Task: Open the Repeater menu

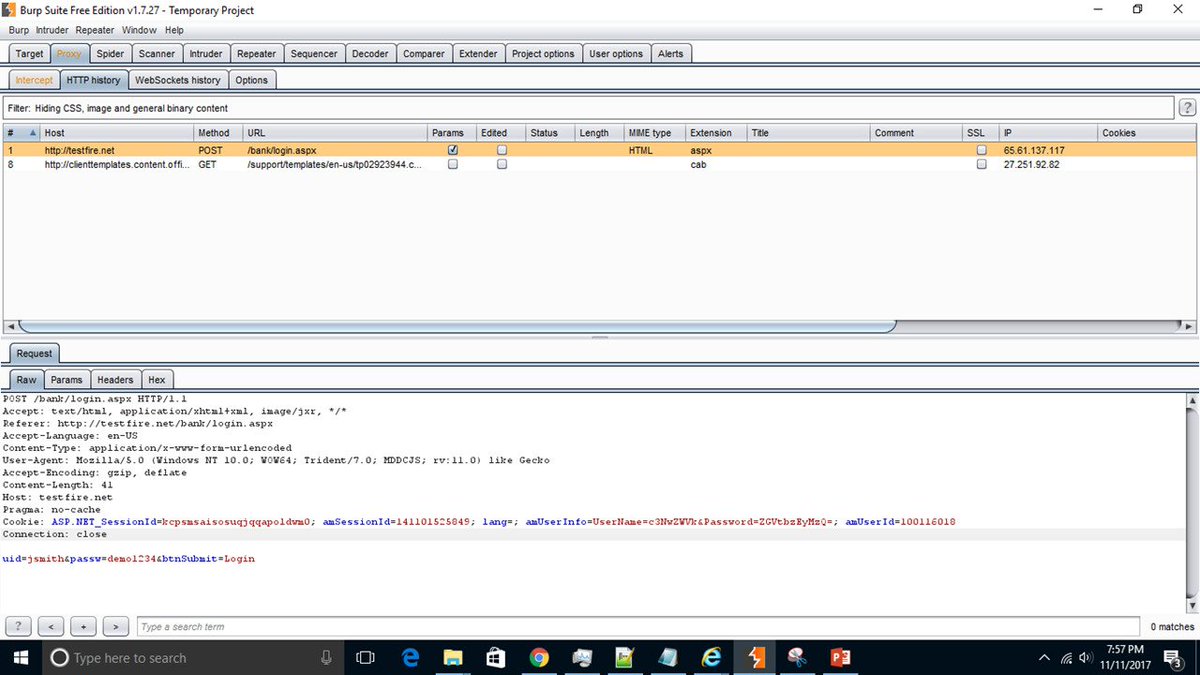Action: coord(95,31)
